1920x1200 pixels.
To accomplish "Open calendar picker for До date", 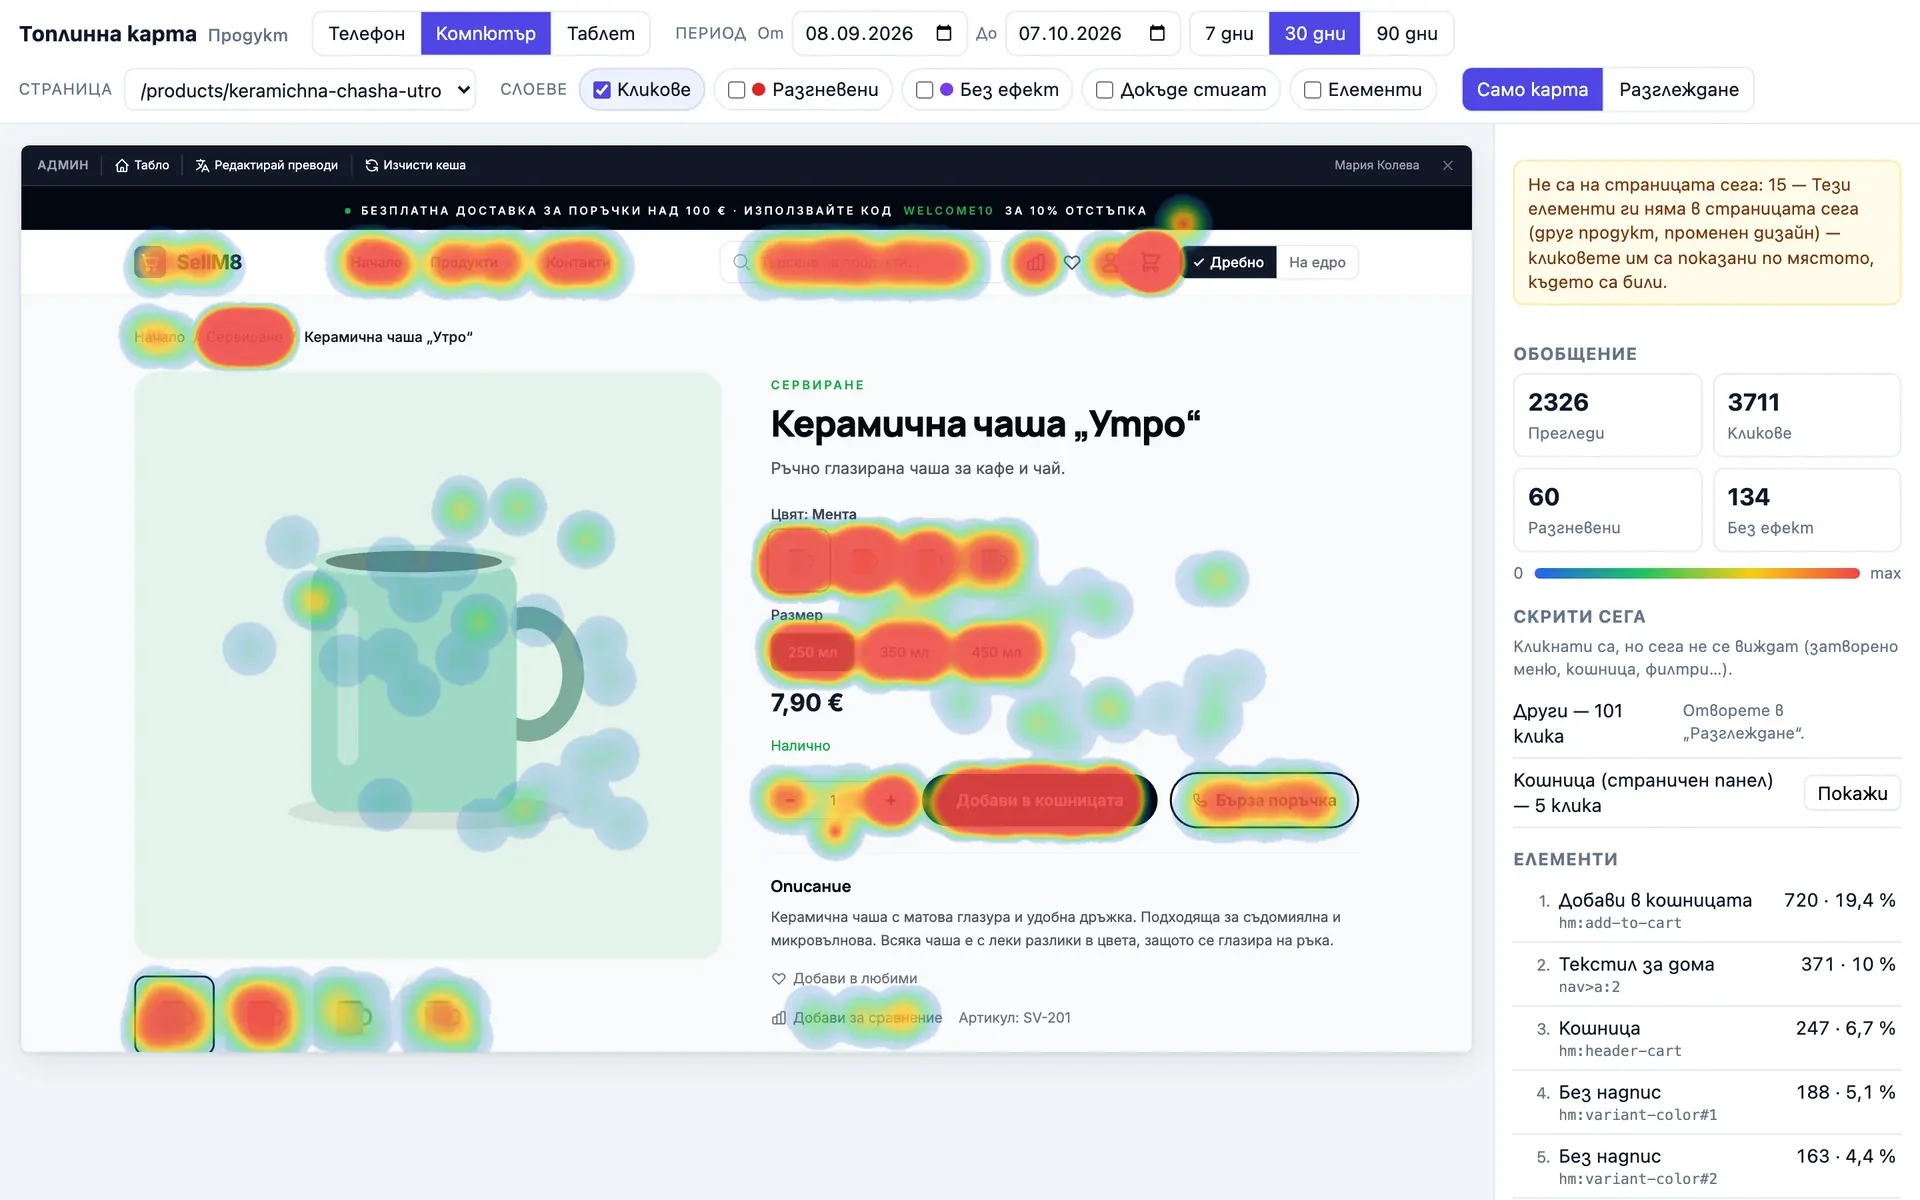I will [1157, 33].
